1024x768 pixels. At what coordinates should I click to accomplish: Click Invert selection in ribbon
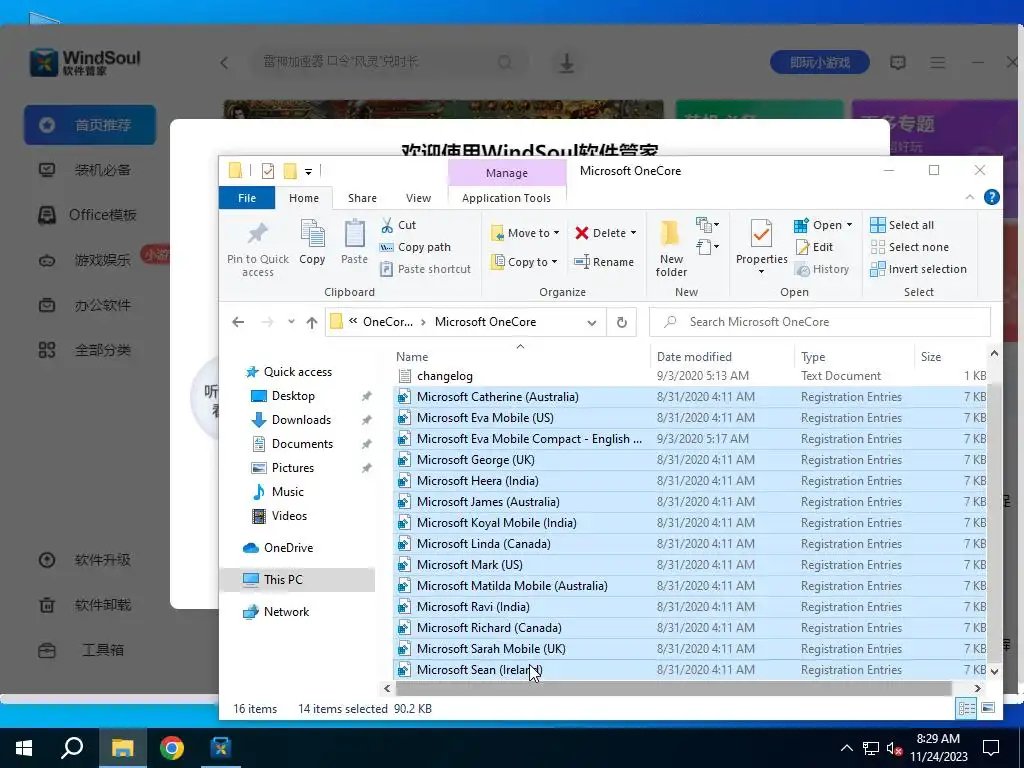(918, 269)
